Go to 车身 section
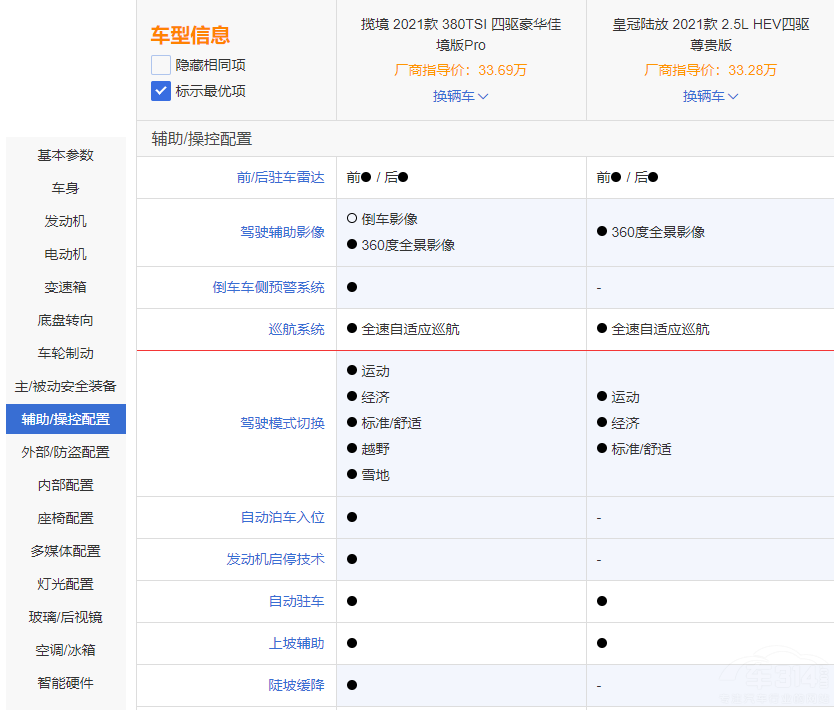The width and height of the screenshot is (834, 710). (66, 188)
